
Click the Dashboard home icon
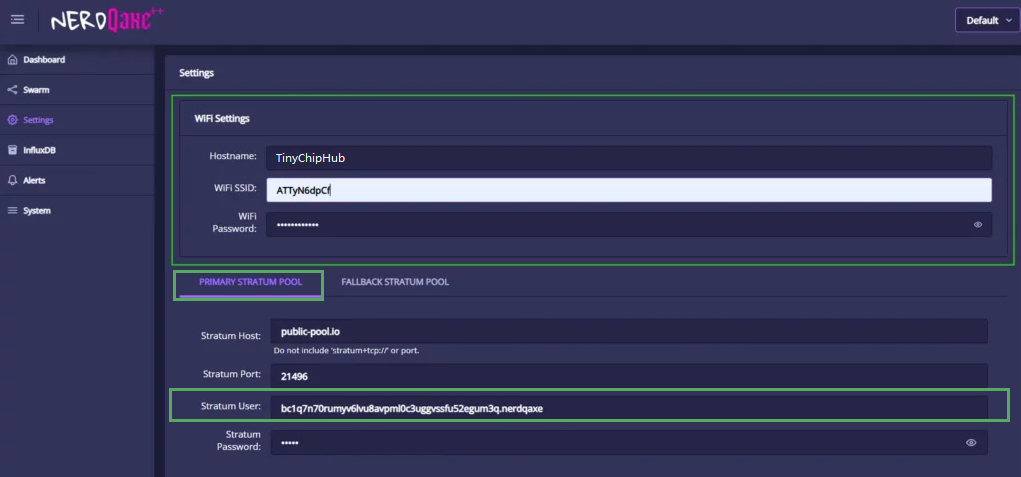click(x=12, y=60)
